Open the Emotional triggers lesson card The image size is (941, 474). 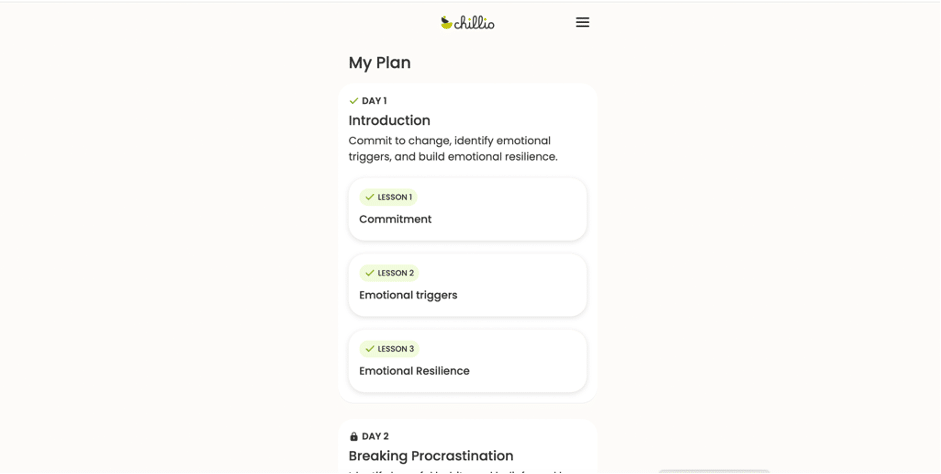coord(467,284)
